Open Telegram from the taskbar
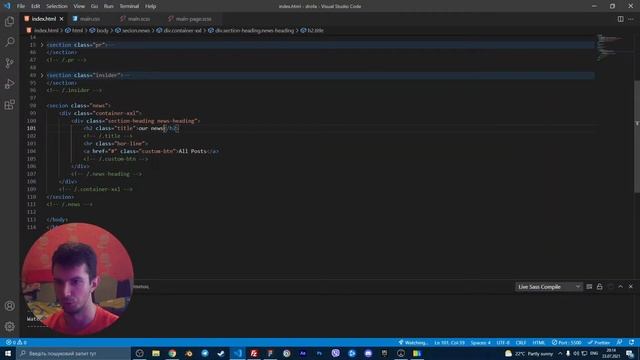The image size is (640, 360). click(x=205, y=353)
